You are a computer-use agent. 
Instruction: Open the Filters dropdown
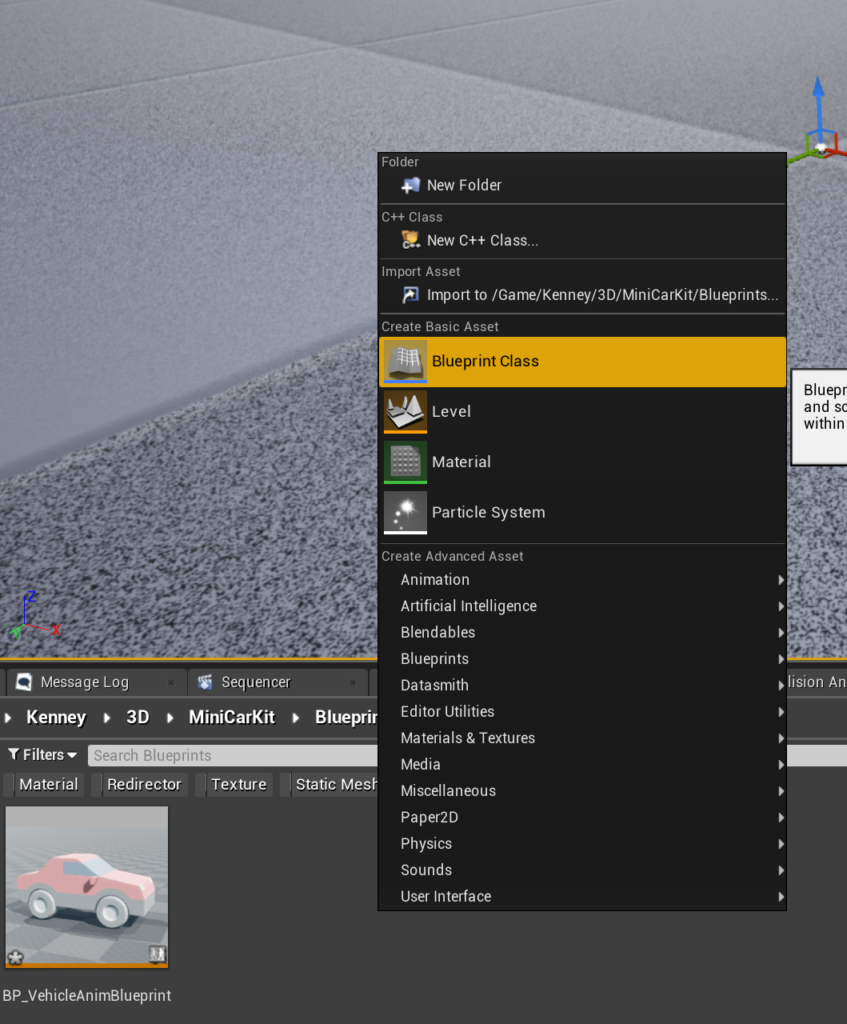pos(43,755)
